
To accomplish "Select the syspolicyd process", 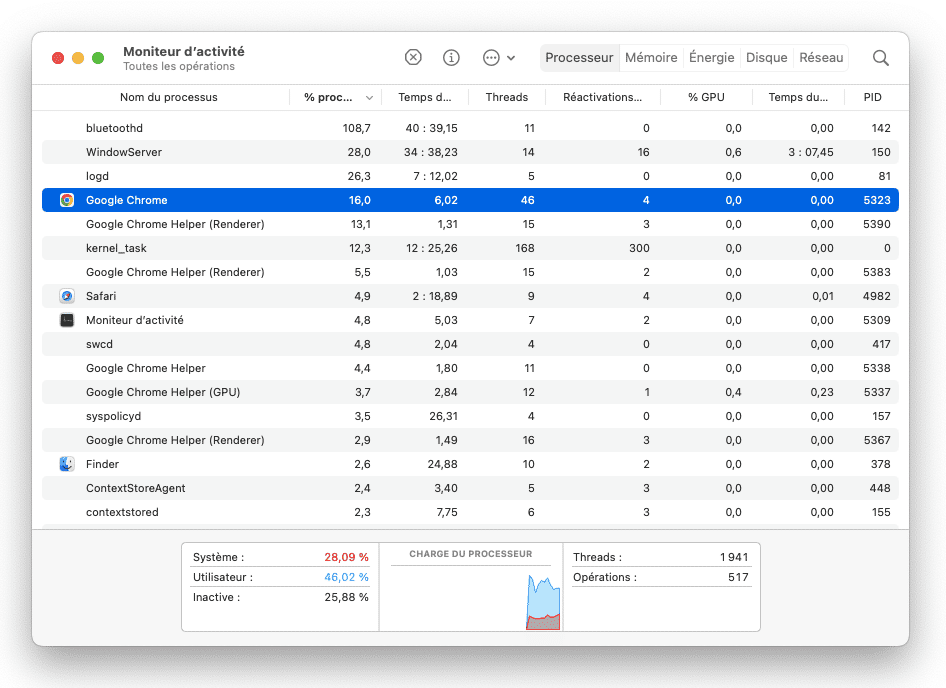I will (x=470, y=416).
